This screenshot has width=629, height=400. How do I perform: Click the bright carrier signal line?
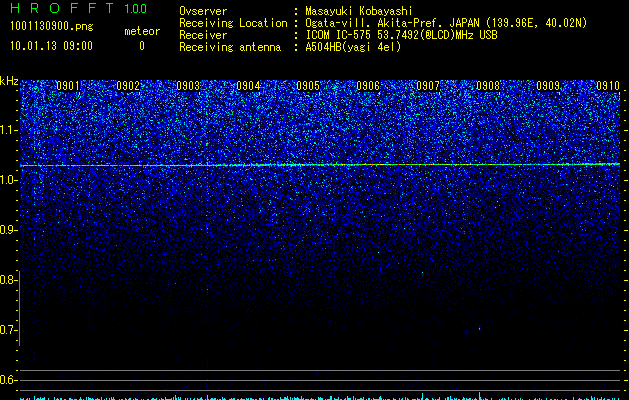(x=320, y=164)
